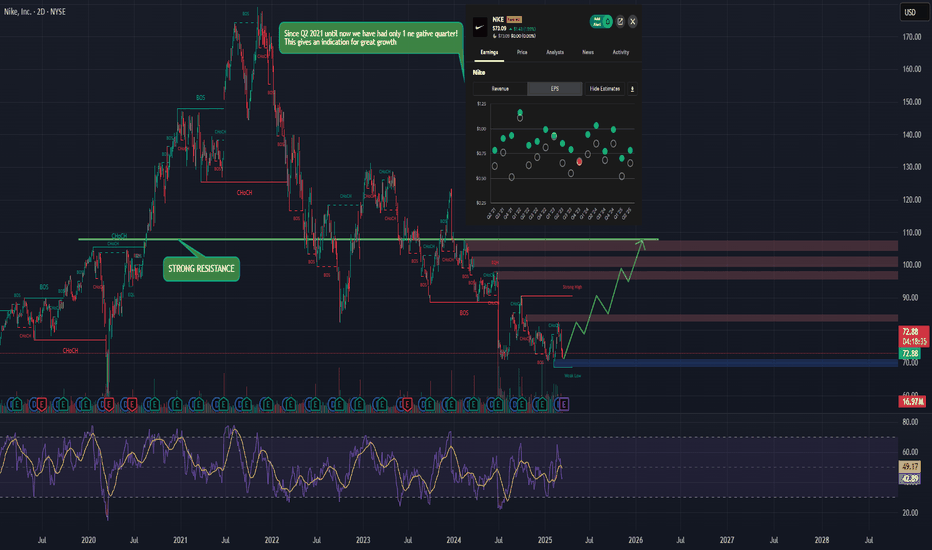932x550 pixels.
Task: Click the 16.97M volume label
Action: (x=912, y=402)
